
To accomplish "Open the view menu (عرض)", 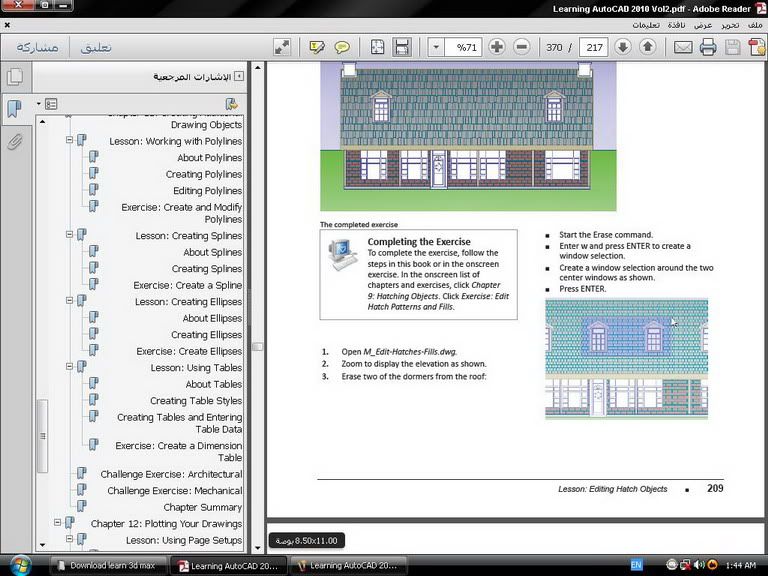I will click(703, 24).
